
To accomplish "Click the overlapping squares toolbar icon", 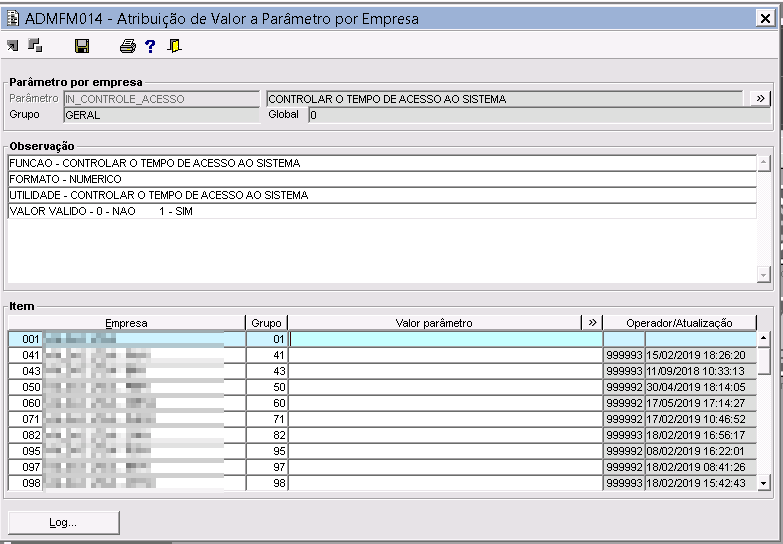I will (35, 45).
